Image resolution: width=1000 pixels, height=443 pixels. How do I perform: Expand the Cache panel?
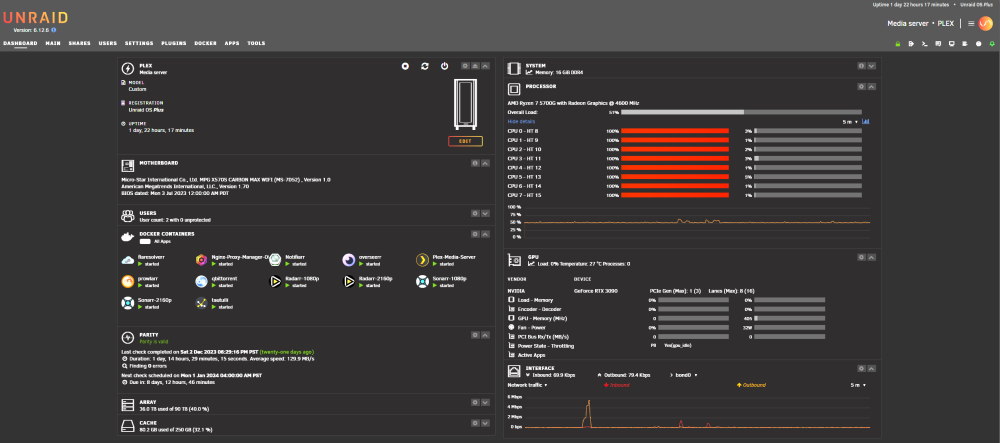(485, 423)
